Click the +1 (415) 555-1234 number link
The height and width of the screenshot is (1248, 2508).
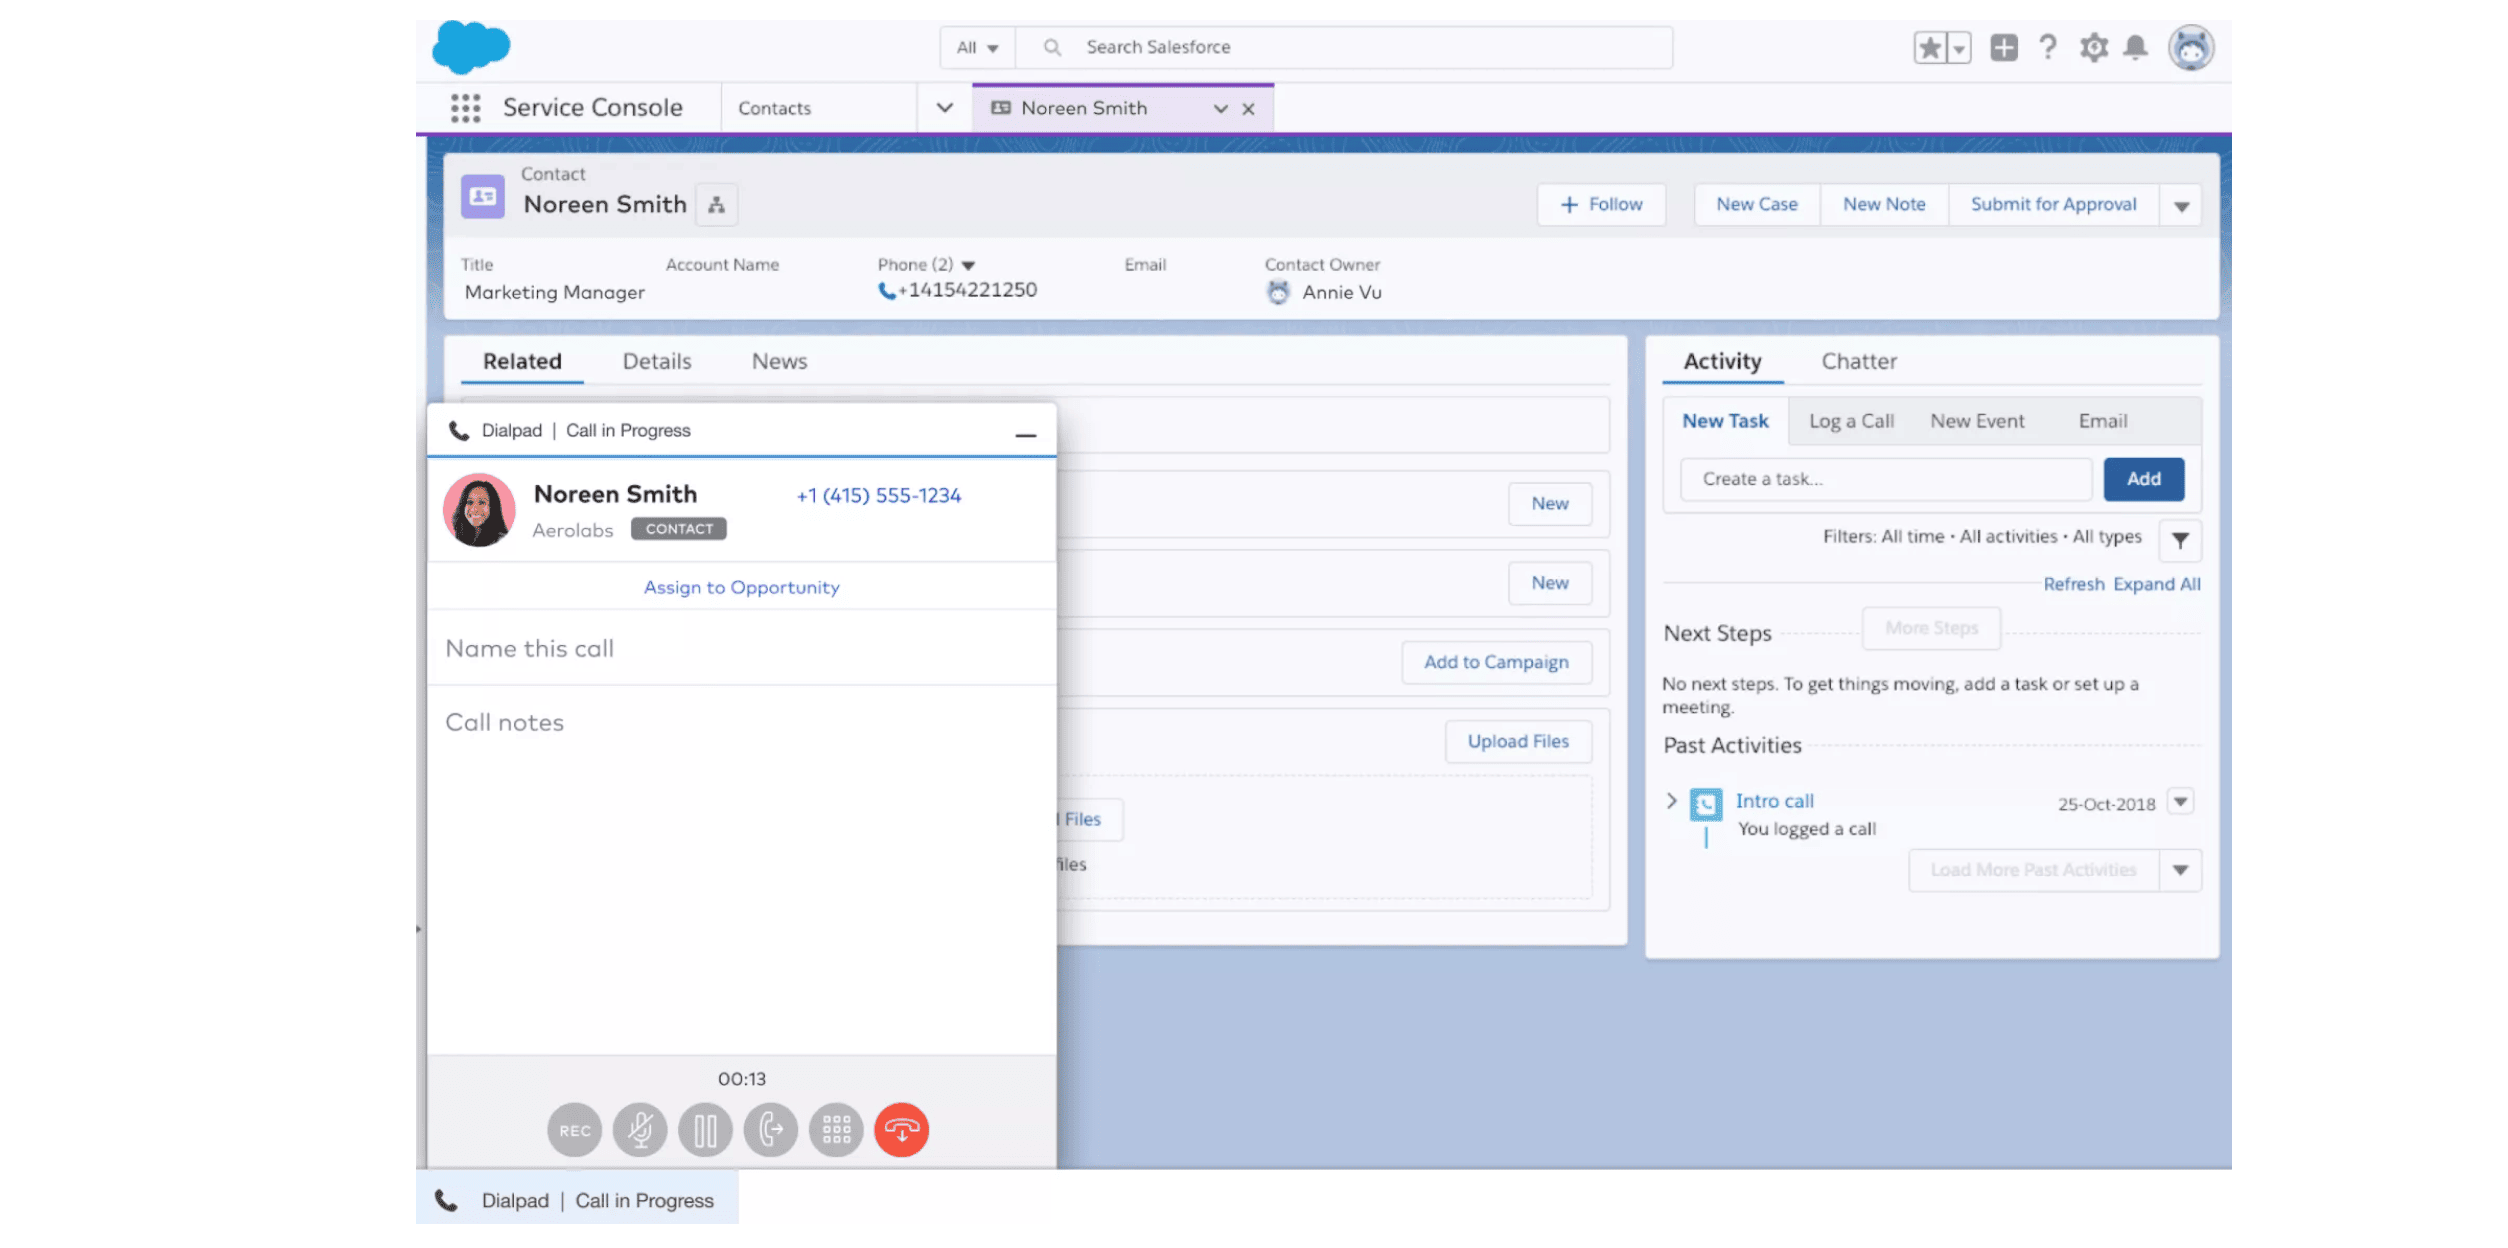(878, 495)
